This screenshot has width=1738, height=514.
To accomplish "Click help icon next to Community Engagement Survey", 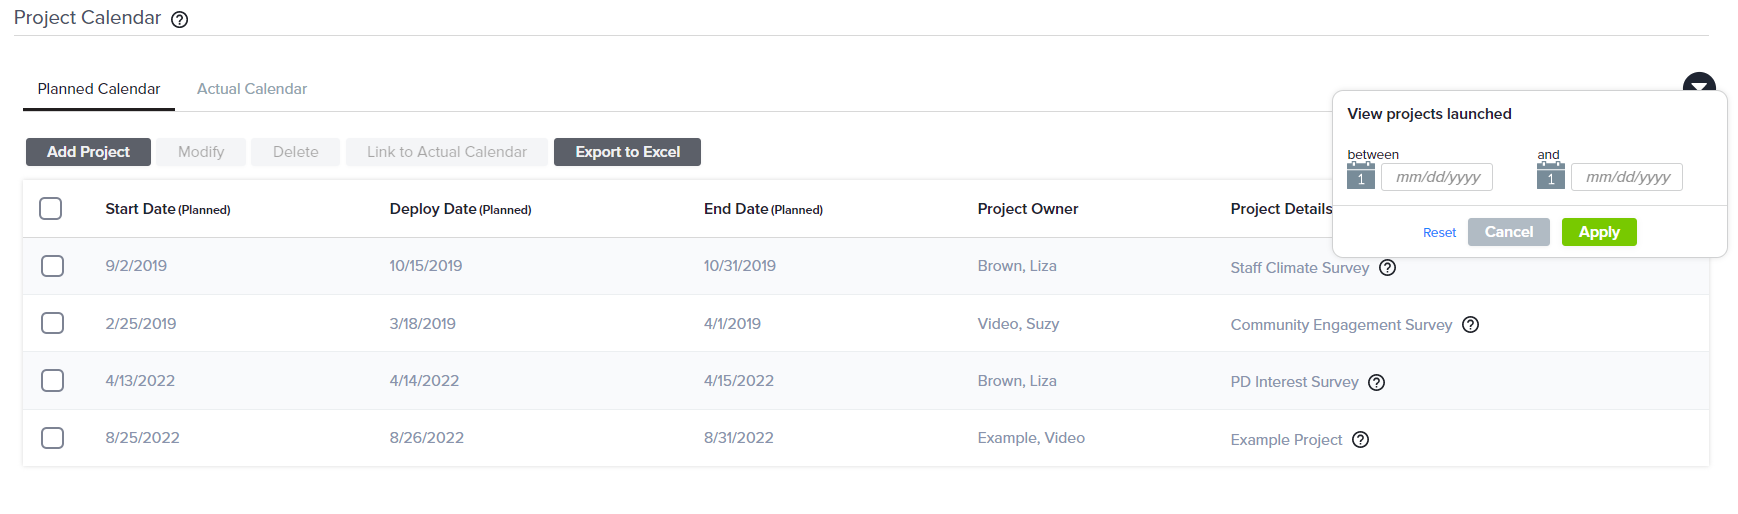I will coord(1470,325).
